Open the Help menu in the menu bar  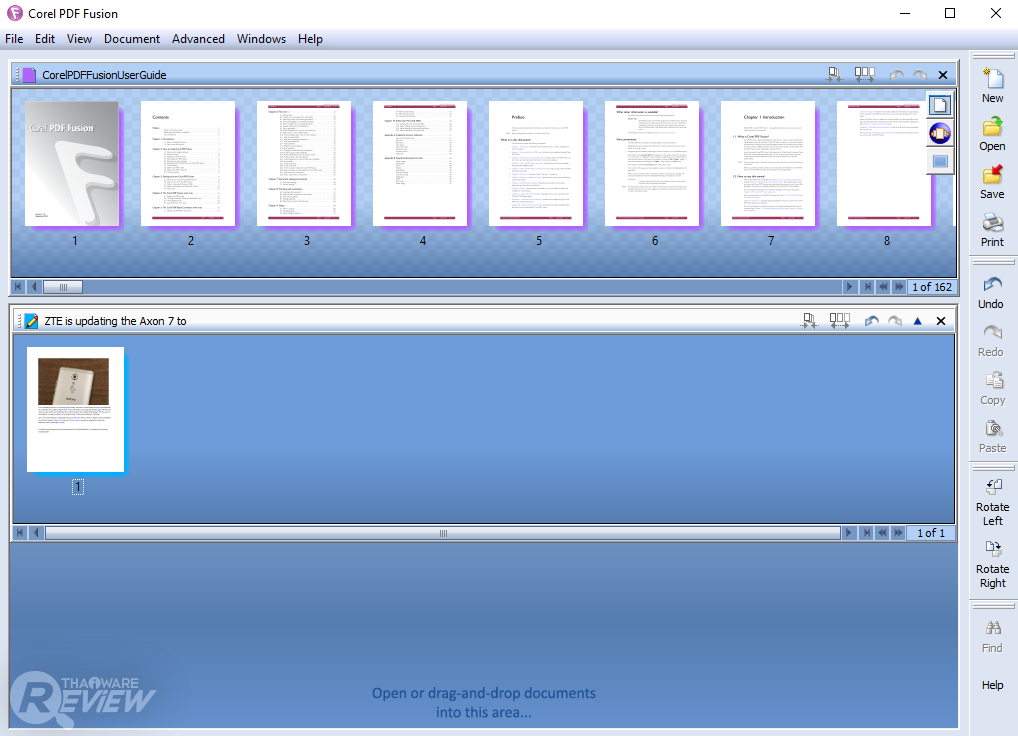[x=310, y=39]
